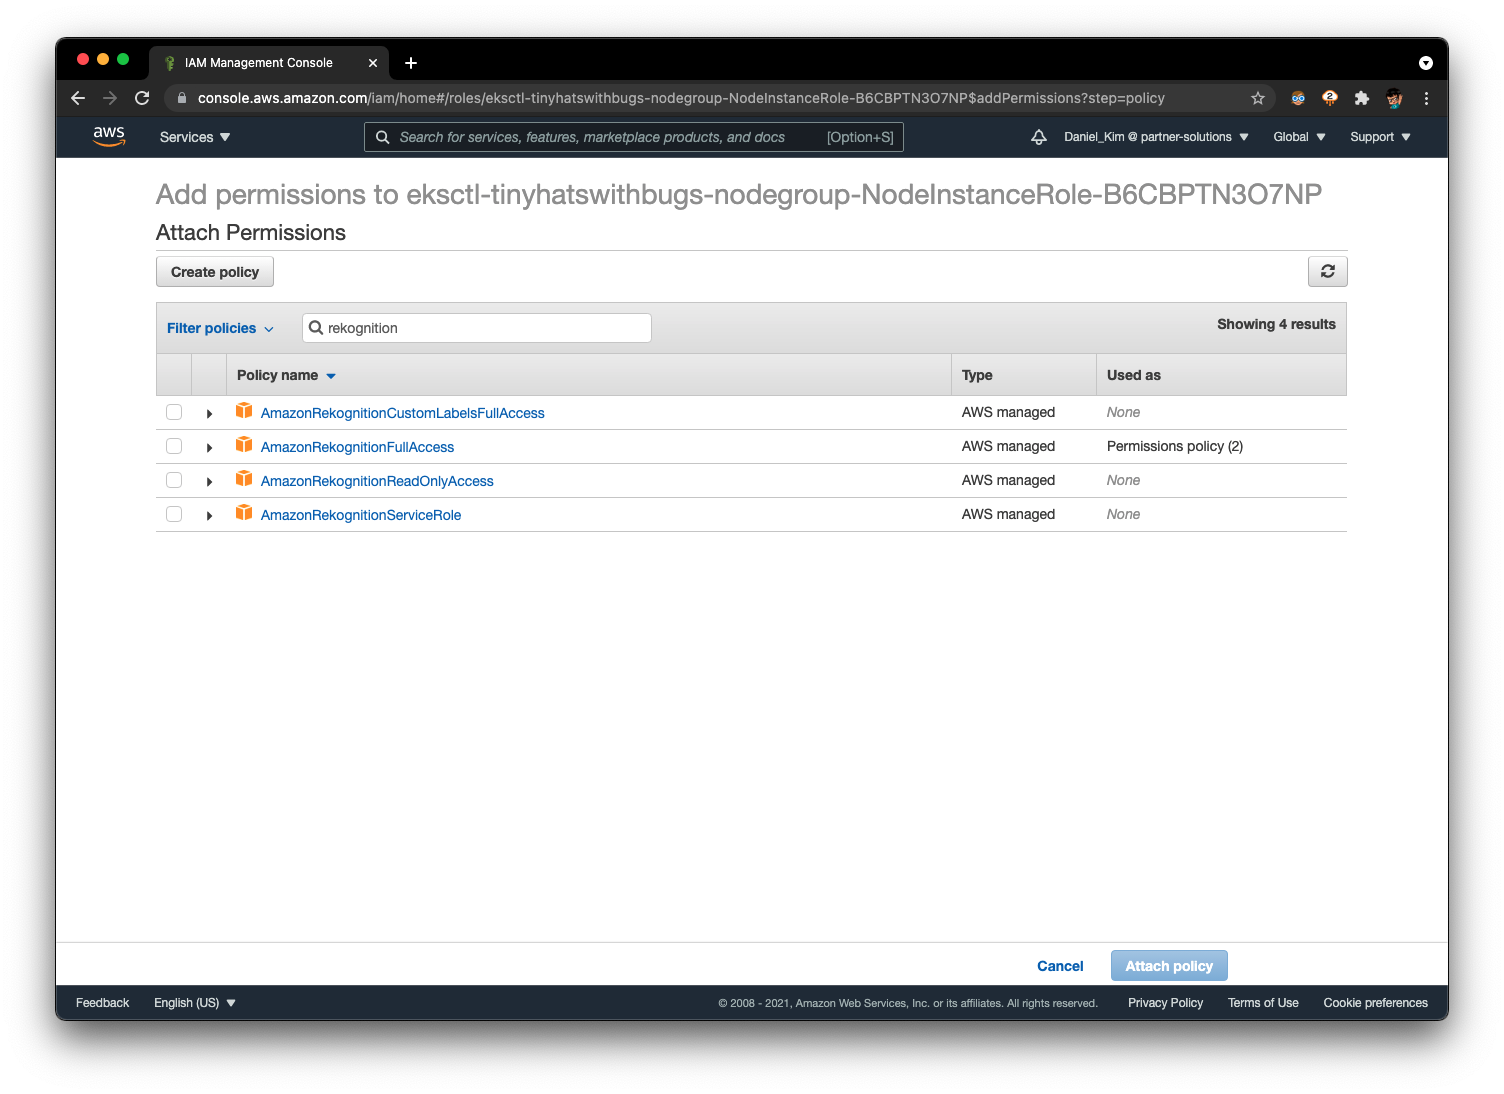Screen dimensions: 1504x1094
Task: Open the new tab plus button
Action: pos(411,63)
